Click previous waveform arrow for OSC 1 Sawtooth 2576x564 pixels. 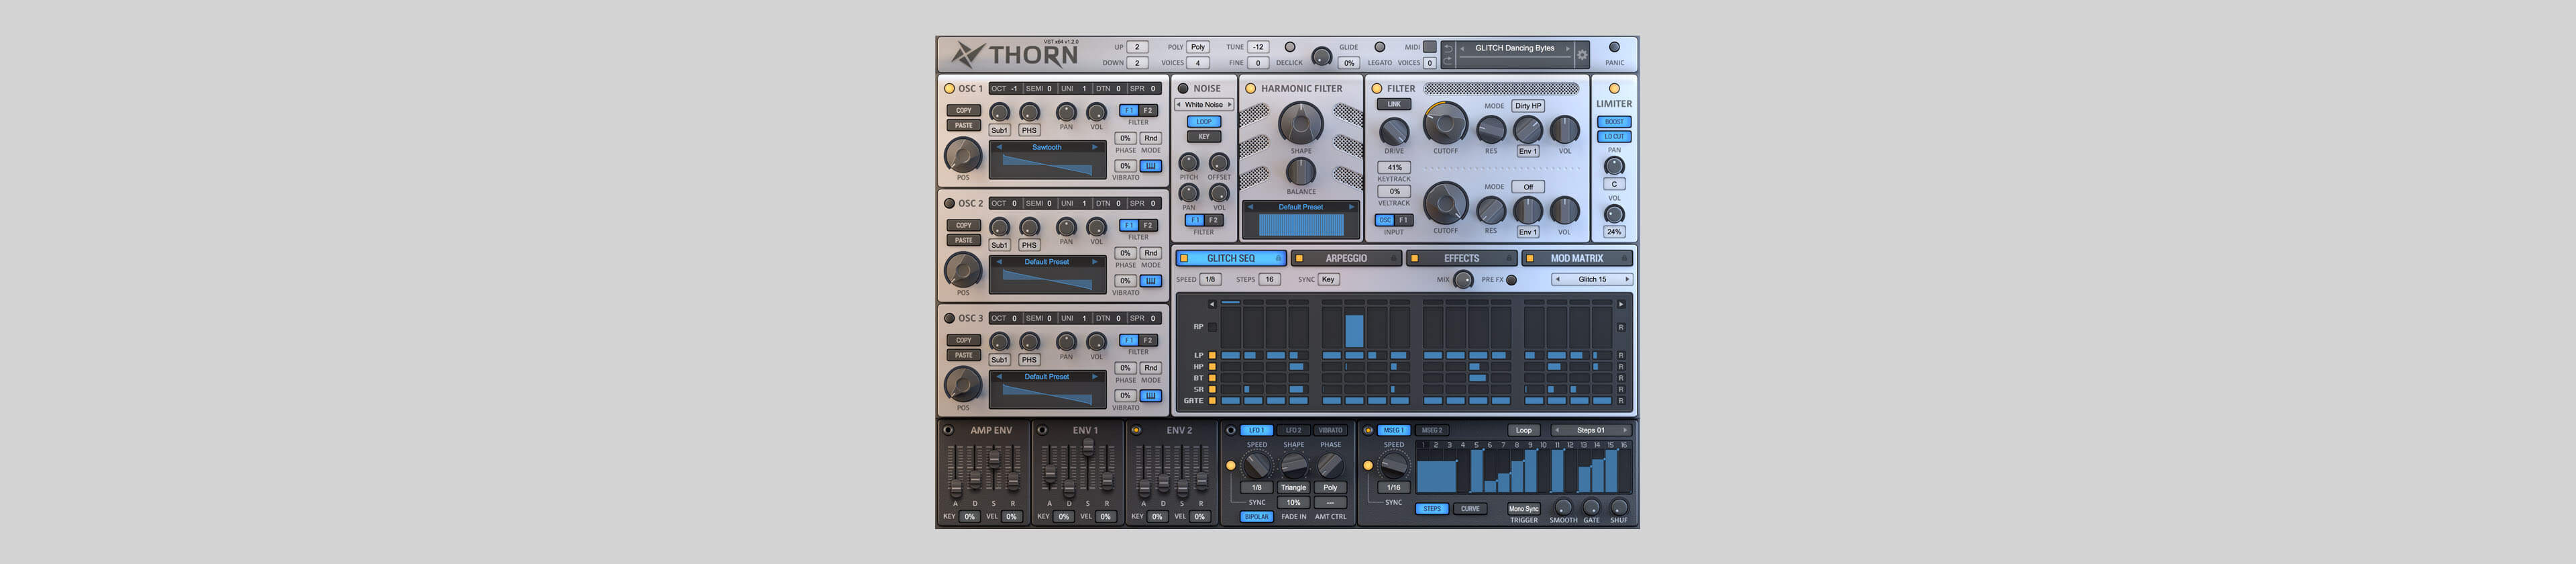click(x=999, y=147)
